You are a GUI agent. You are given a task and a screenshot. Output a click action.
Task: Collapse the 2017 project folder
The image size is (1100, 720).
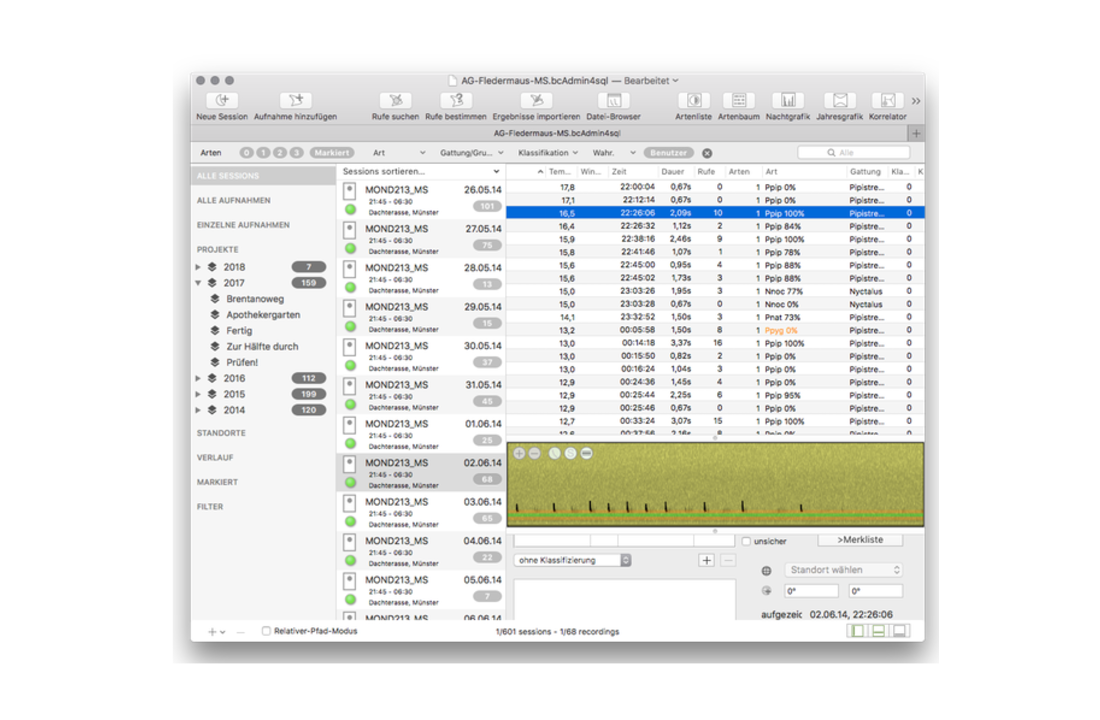coord(199,283)
